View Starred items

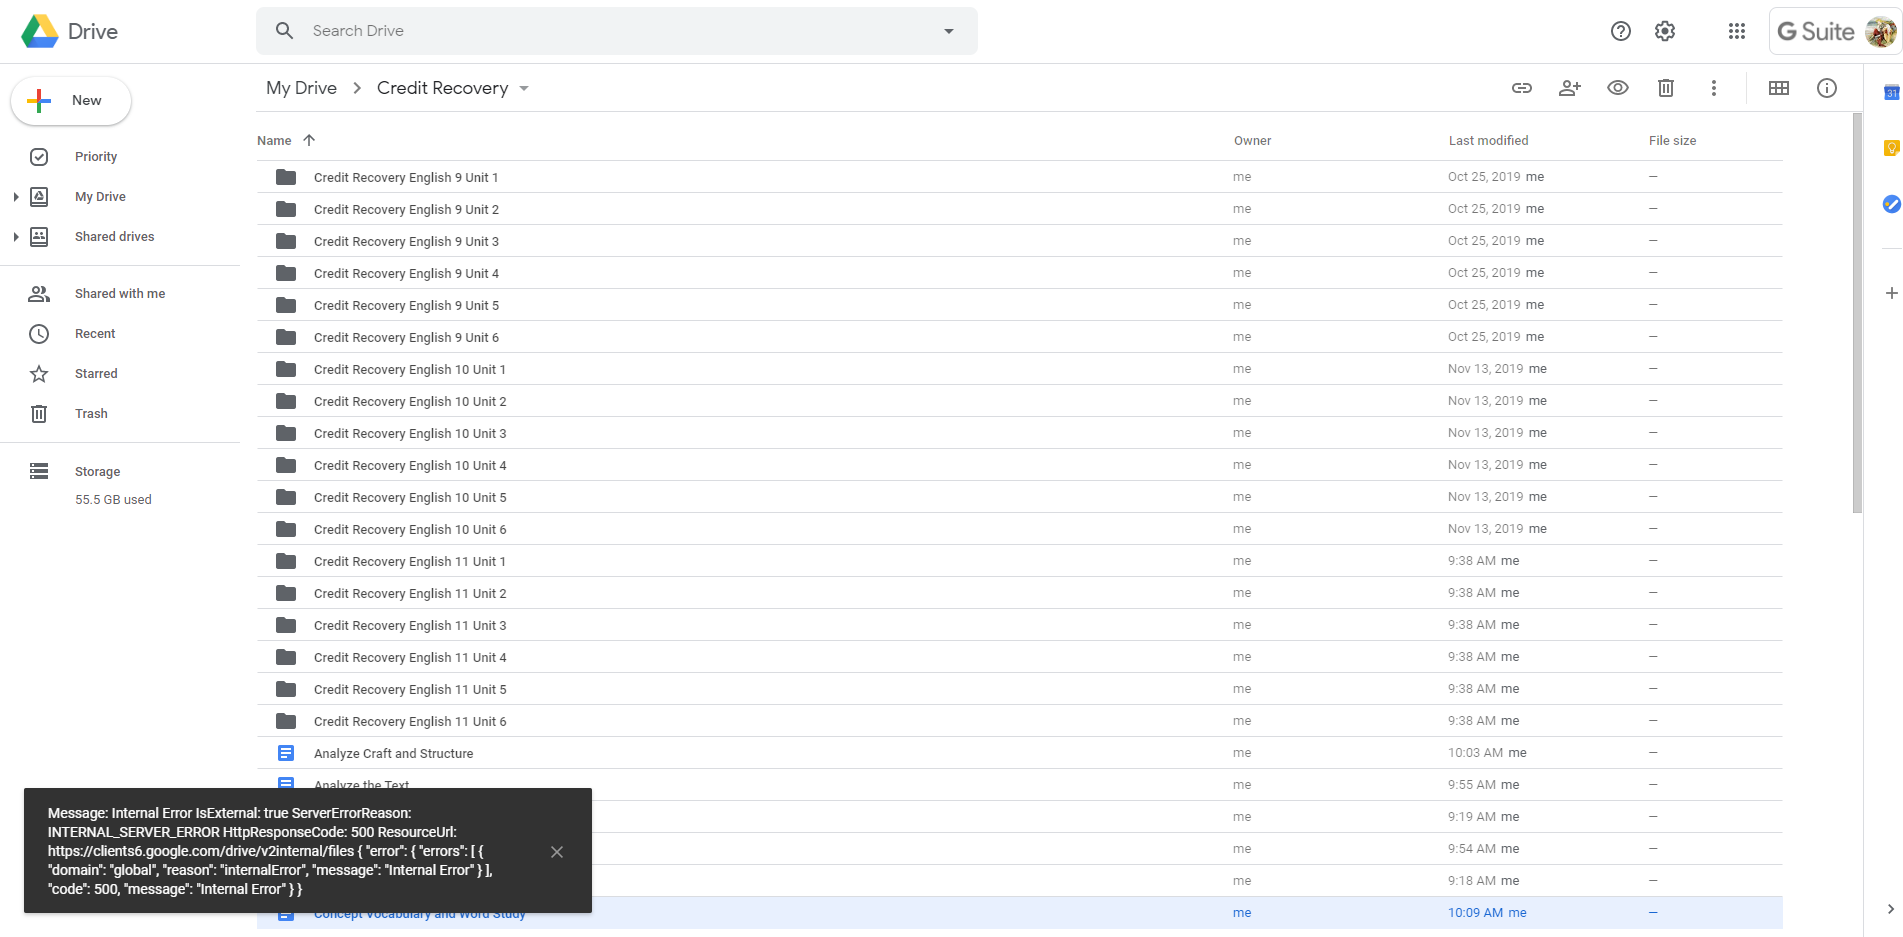[96, 374]
